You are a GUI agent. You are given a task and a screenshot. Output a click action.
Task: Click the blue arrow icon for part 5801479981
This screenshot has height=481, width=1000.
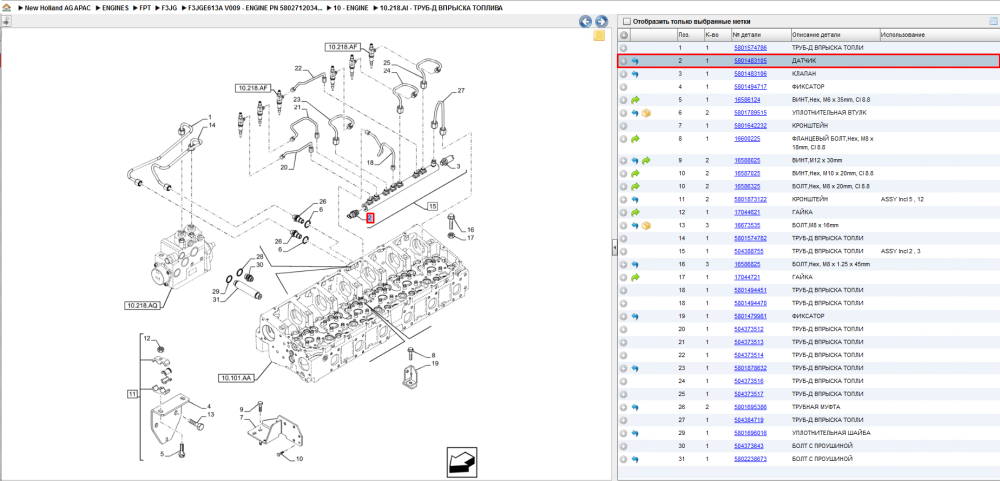coord(635,316)
